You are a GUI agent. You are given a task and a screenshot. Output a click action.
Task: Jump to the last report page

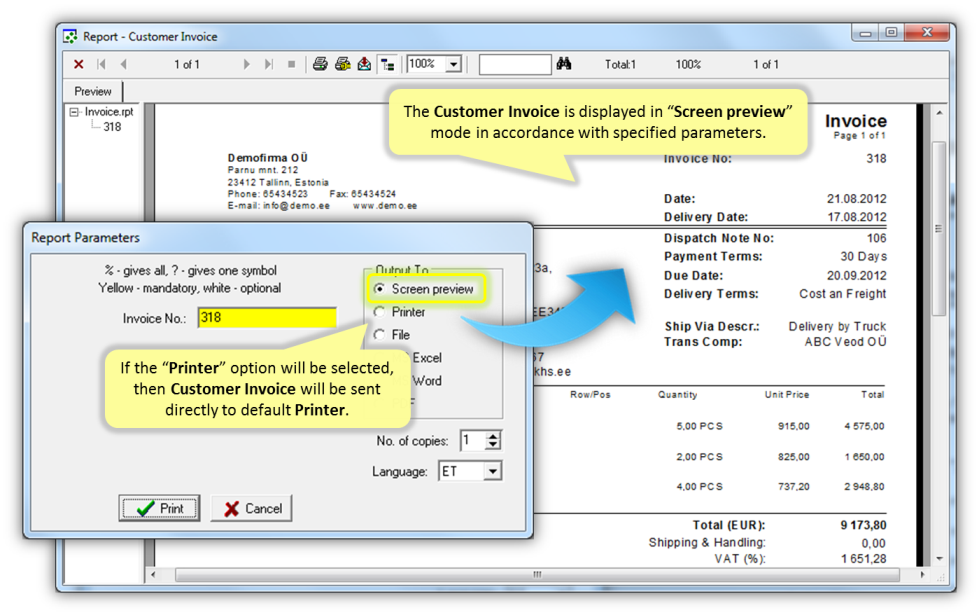pos(268,64)
